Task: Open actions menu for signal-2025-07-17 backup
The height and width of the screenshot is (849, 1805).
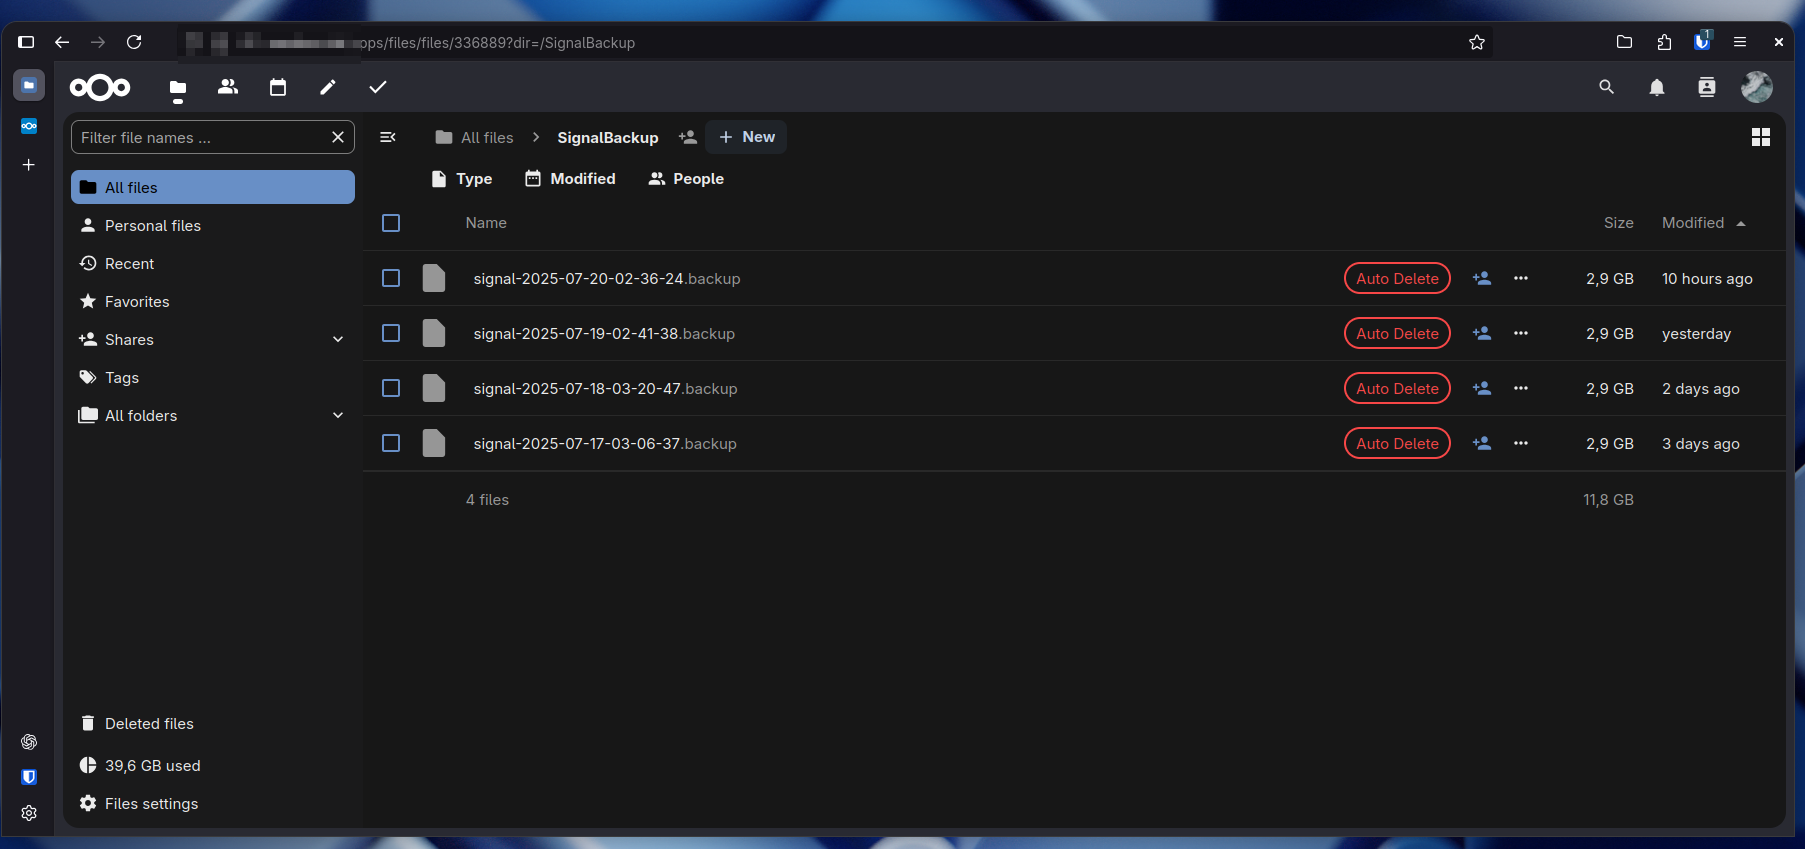Action: pyautogui.click(x=1521, y=443)
